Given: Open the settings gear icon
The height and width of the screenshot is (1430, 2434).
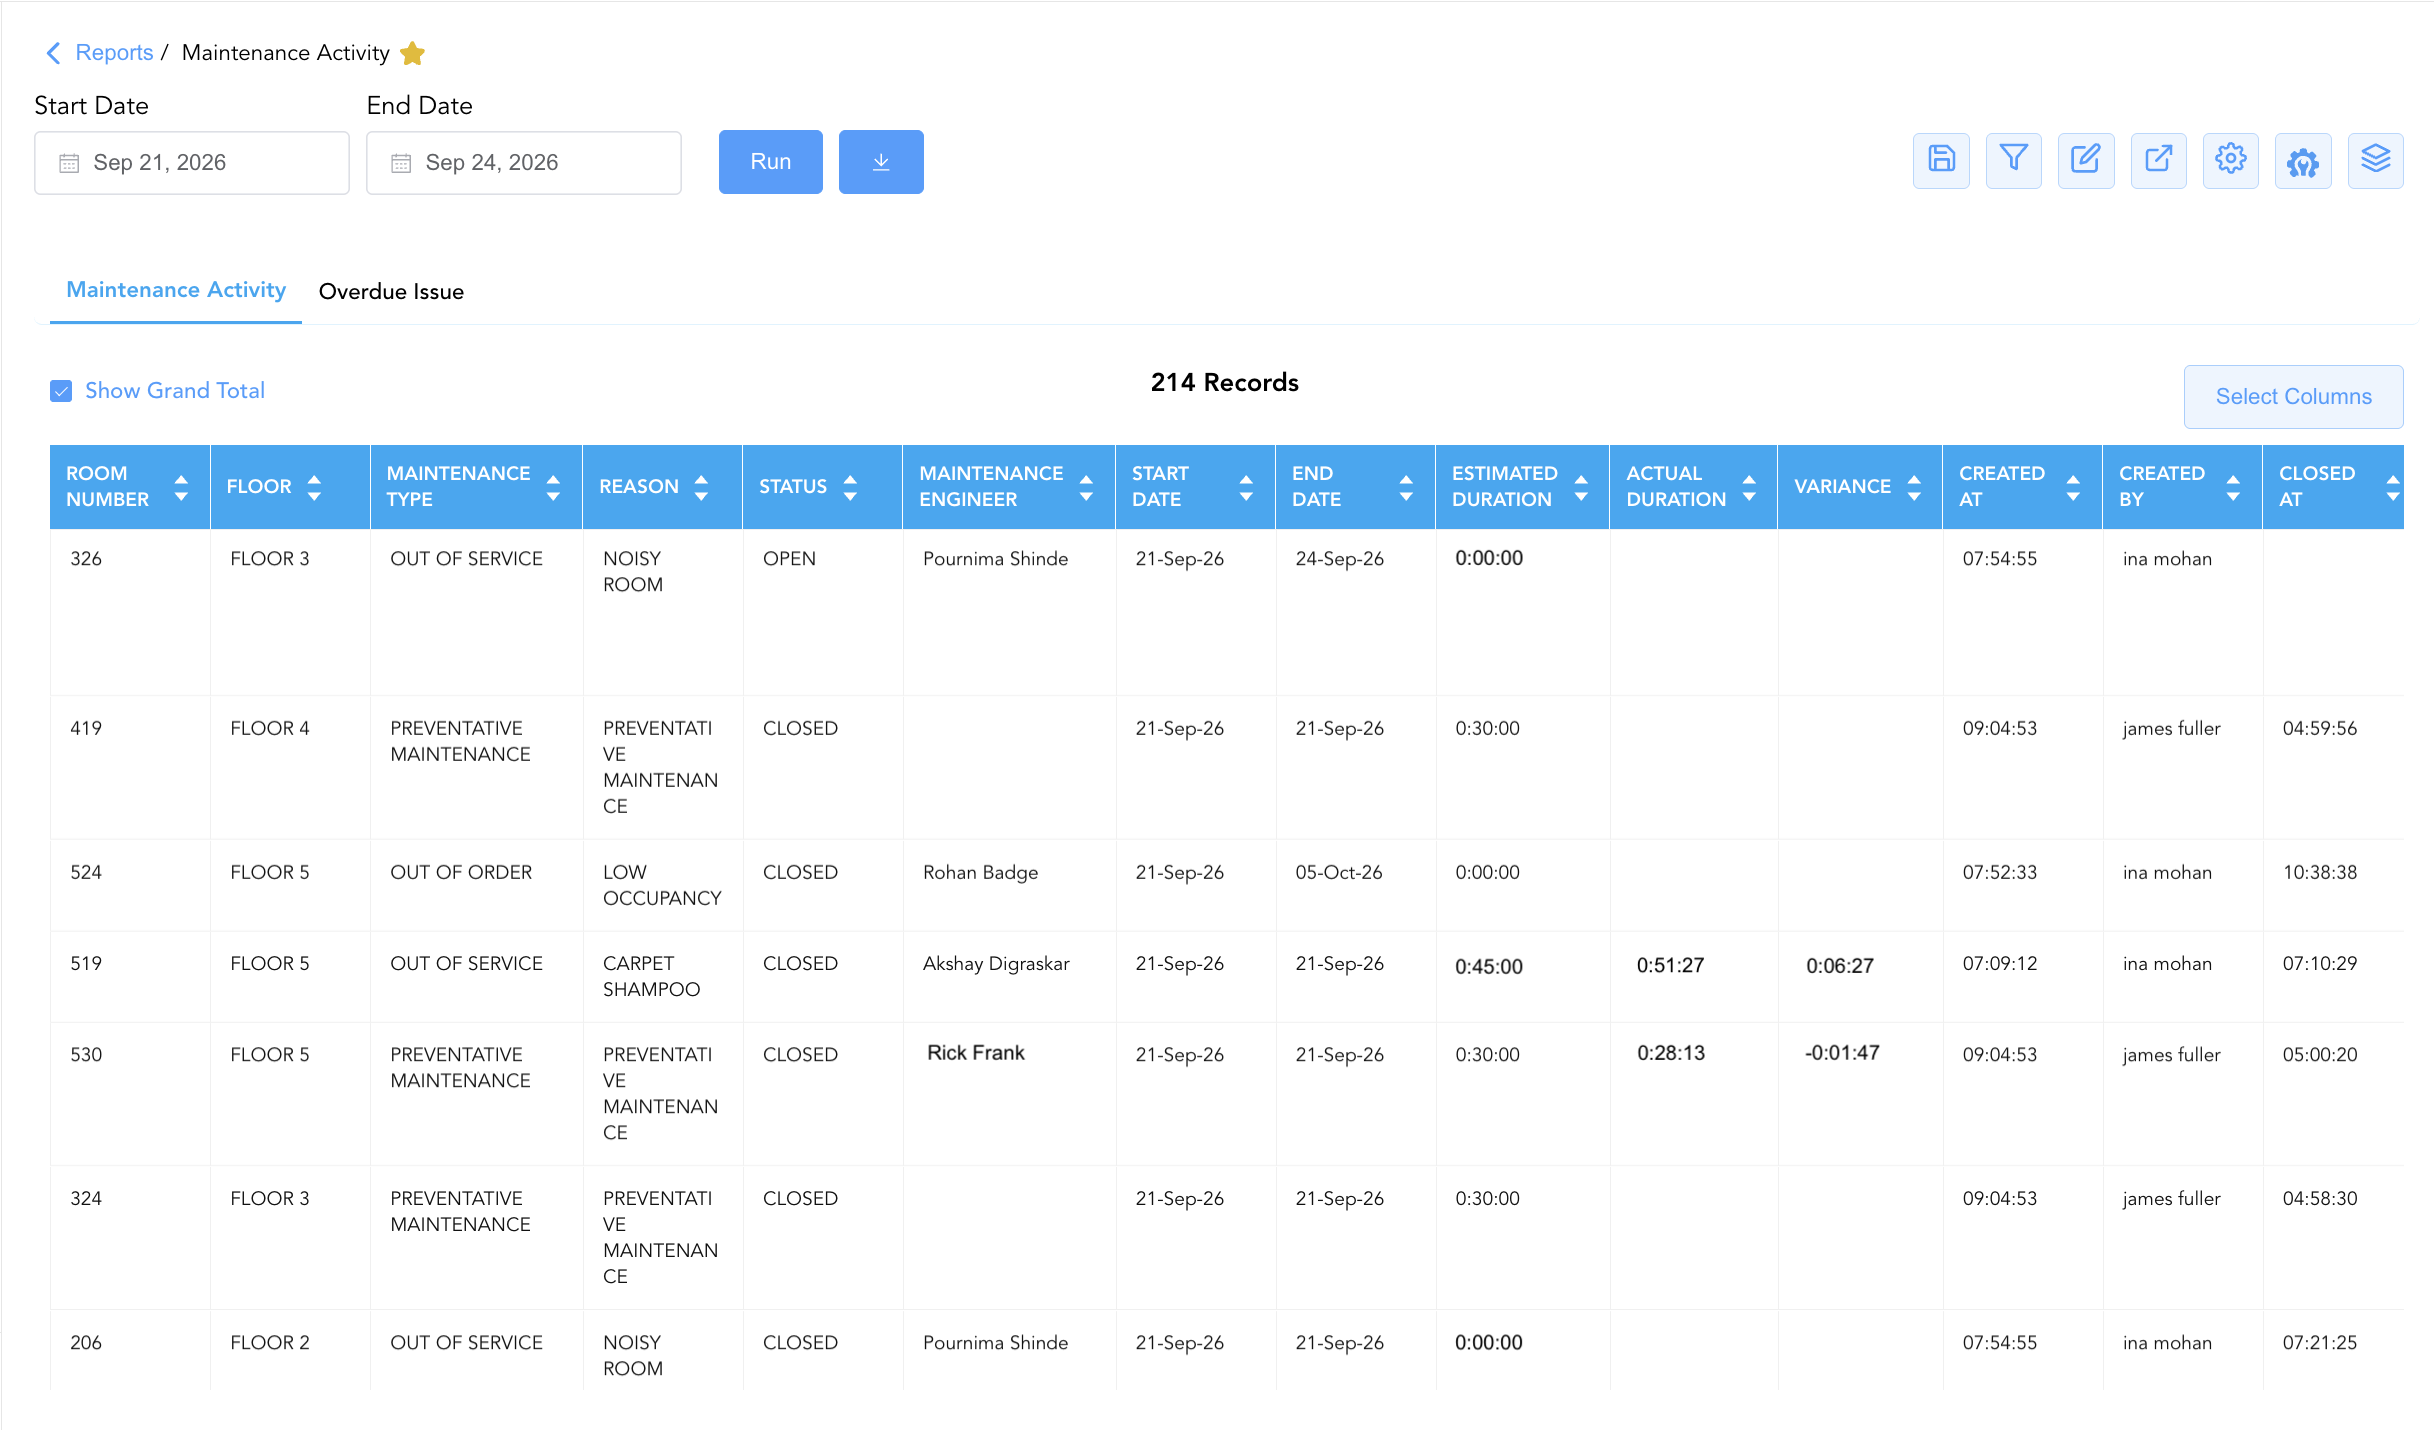Looking at the screenshot, I should click(x=2230, y=160).
